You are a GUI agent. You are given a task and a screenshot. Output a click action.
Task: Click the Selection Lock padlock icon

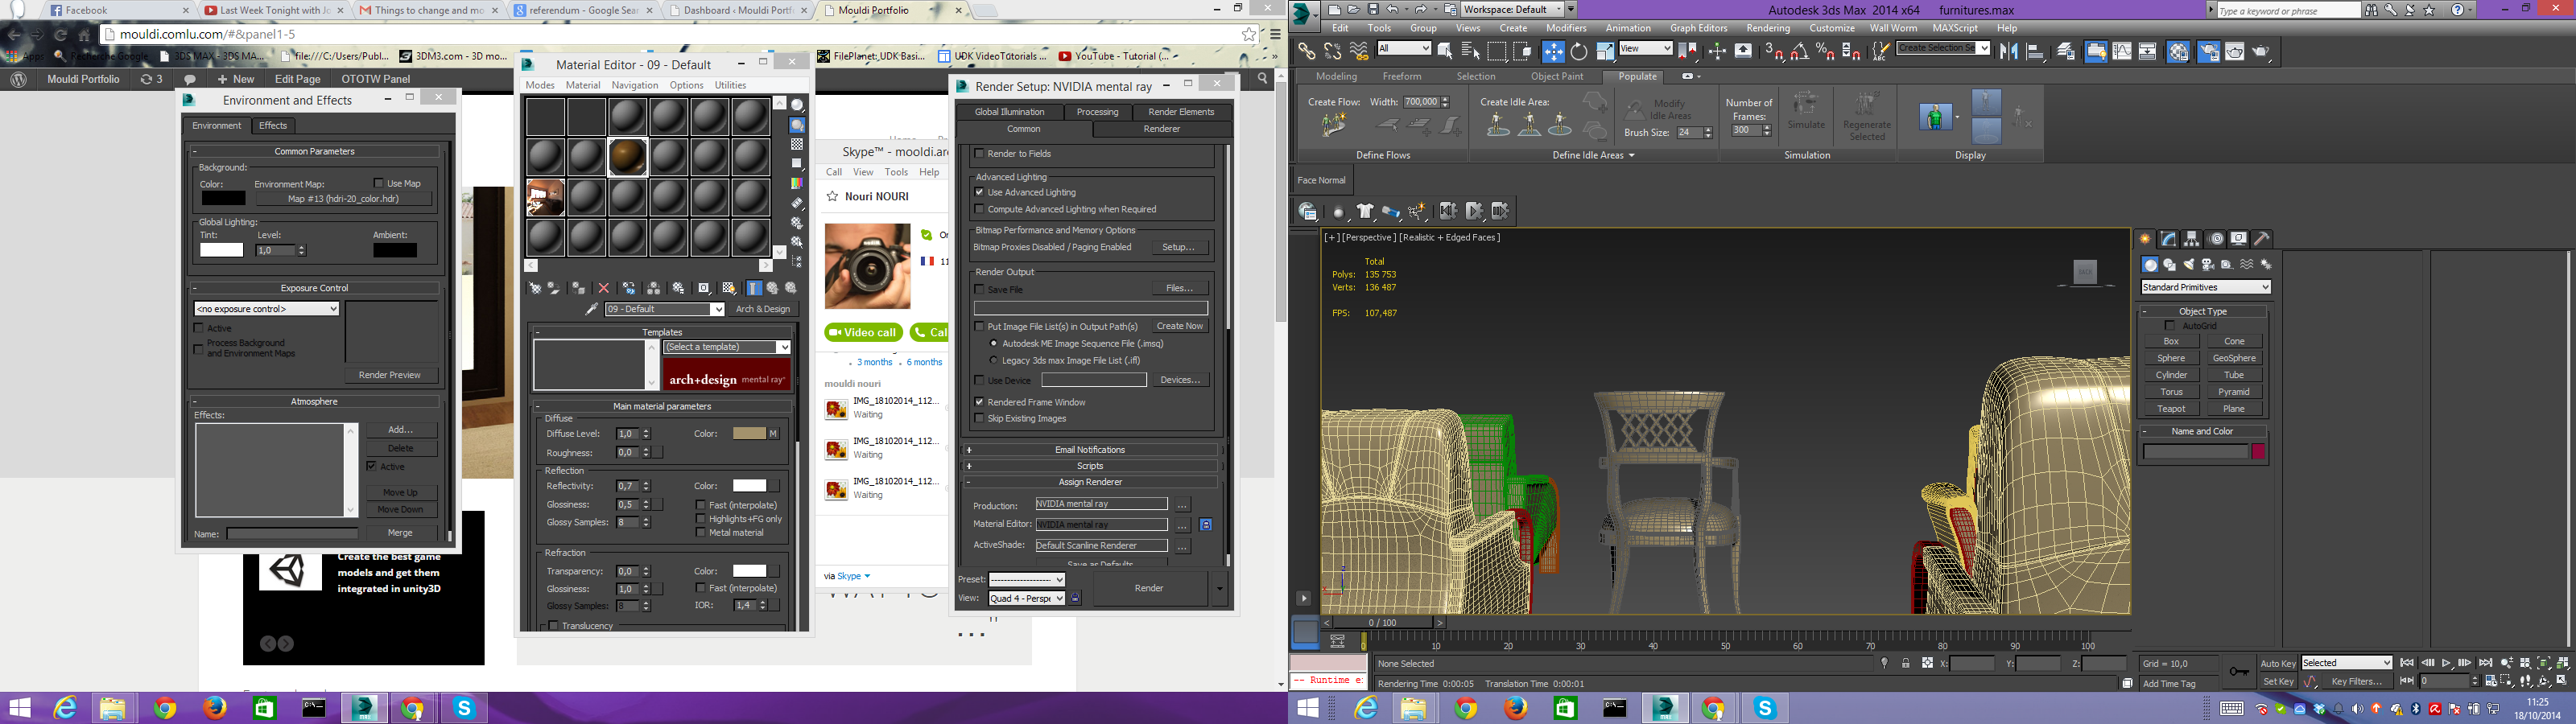point(1906,663)
